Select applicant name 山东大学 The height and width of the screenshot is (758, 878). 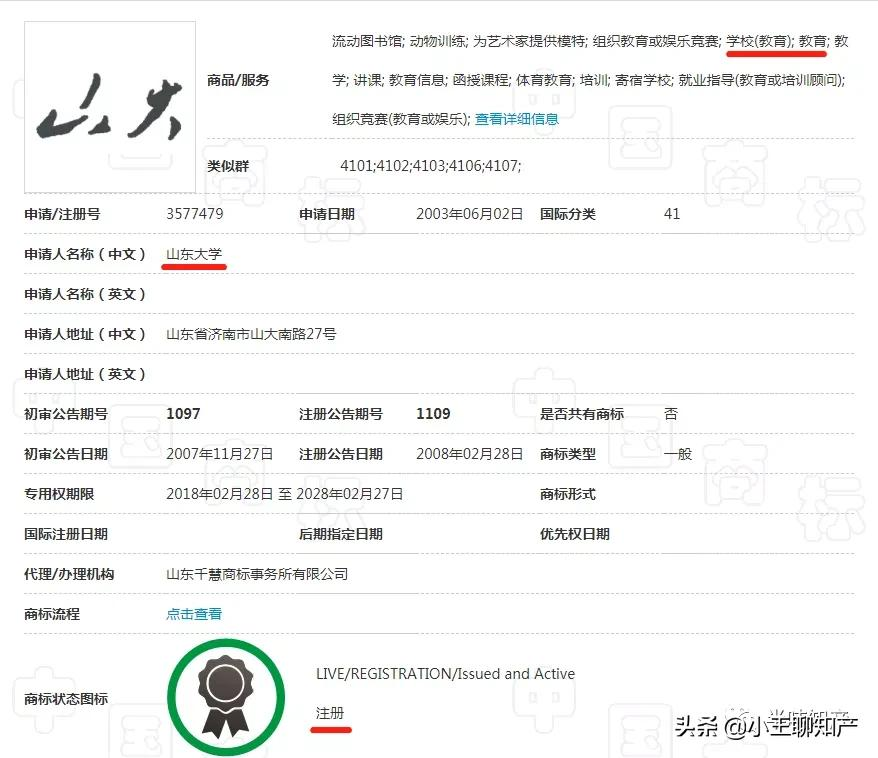(194, 254)
